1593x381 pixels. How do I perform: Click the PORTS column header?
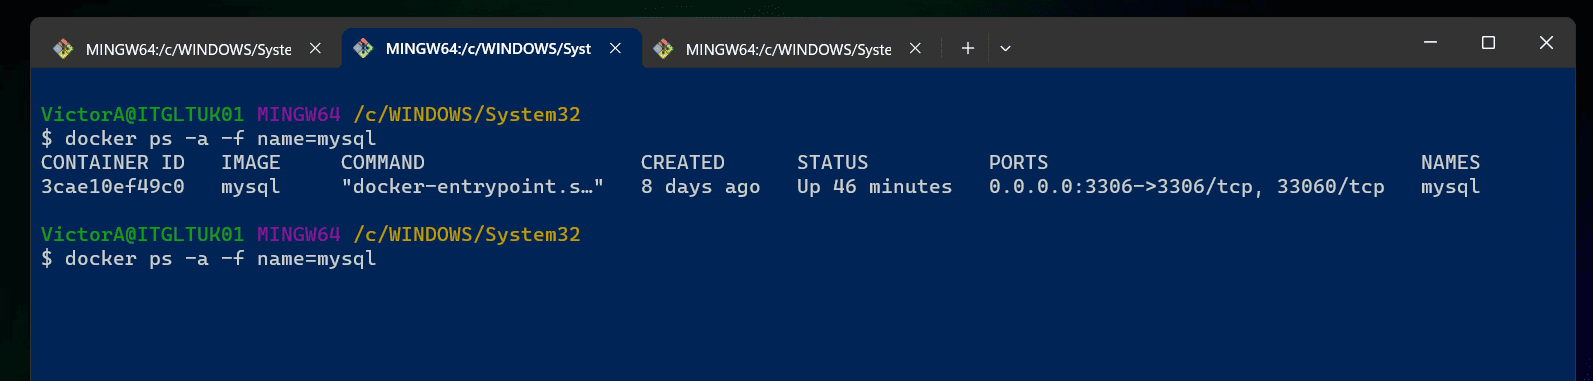click(1019, 163)
